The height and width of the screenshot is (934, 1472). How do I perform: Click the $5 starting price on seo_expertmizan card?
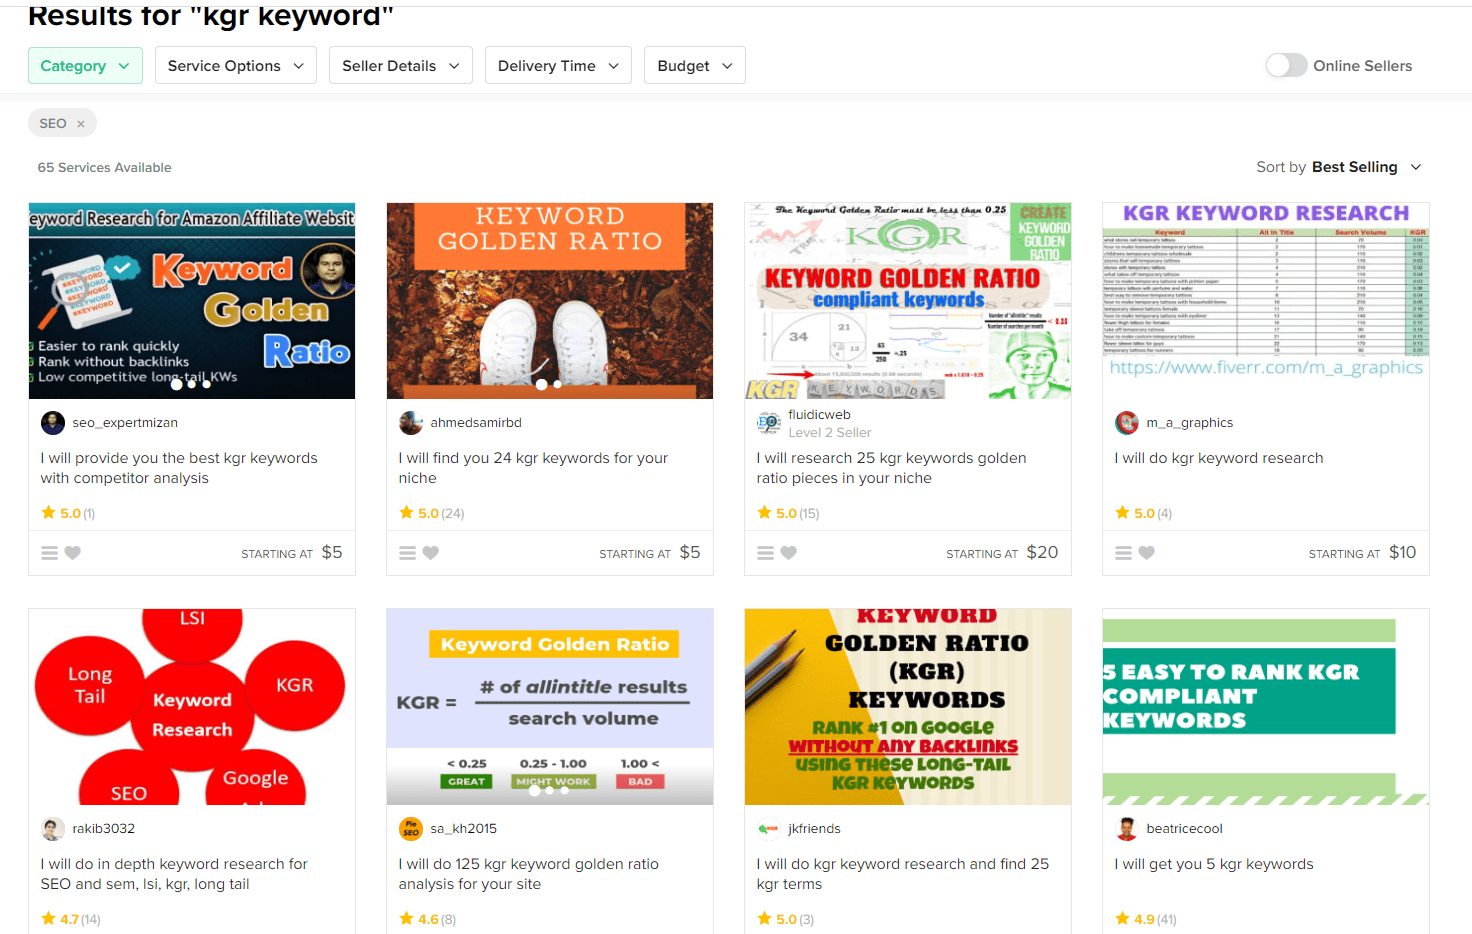(332, 553)
